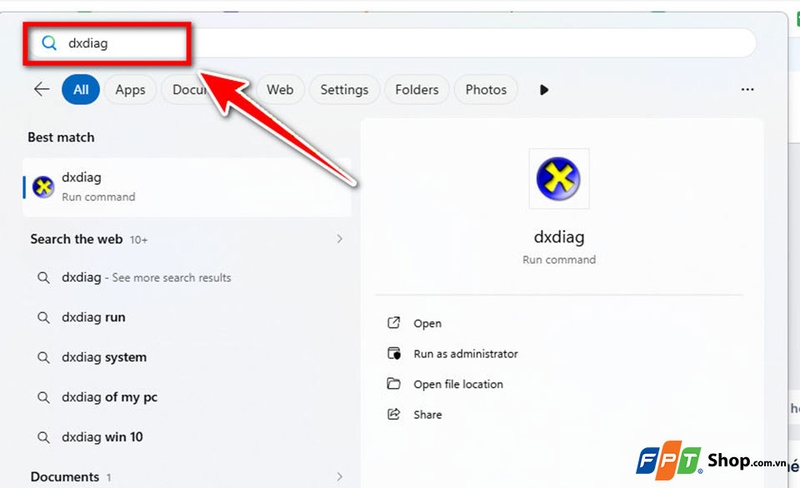Select the All filter tab
800x488 pixels.
tap(81, 89)
